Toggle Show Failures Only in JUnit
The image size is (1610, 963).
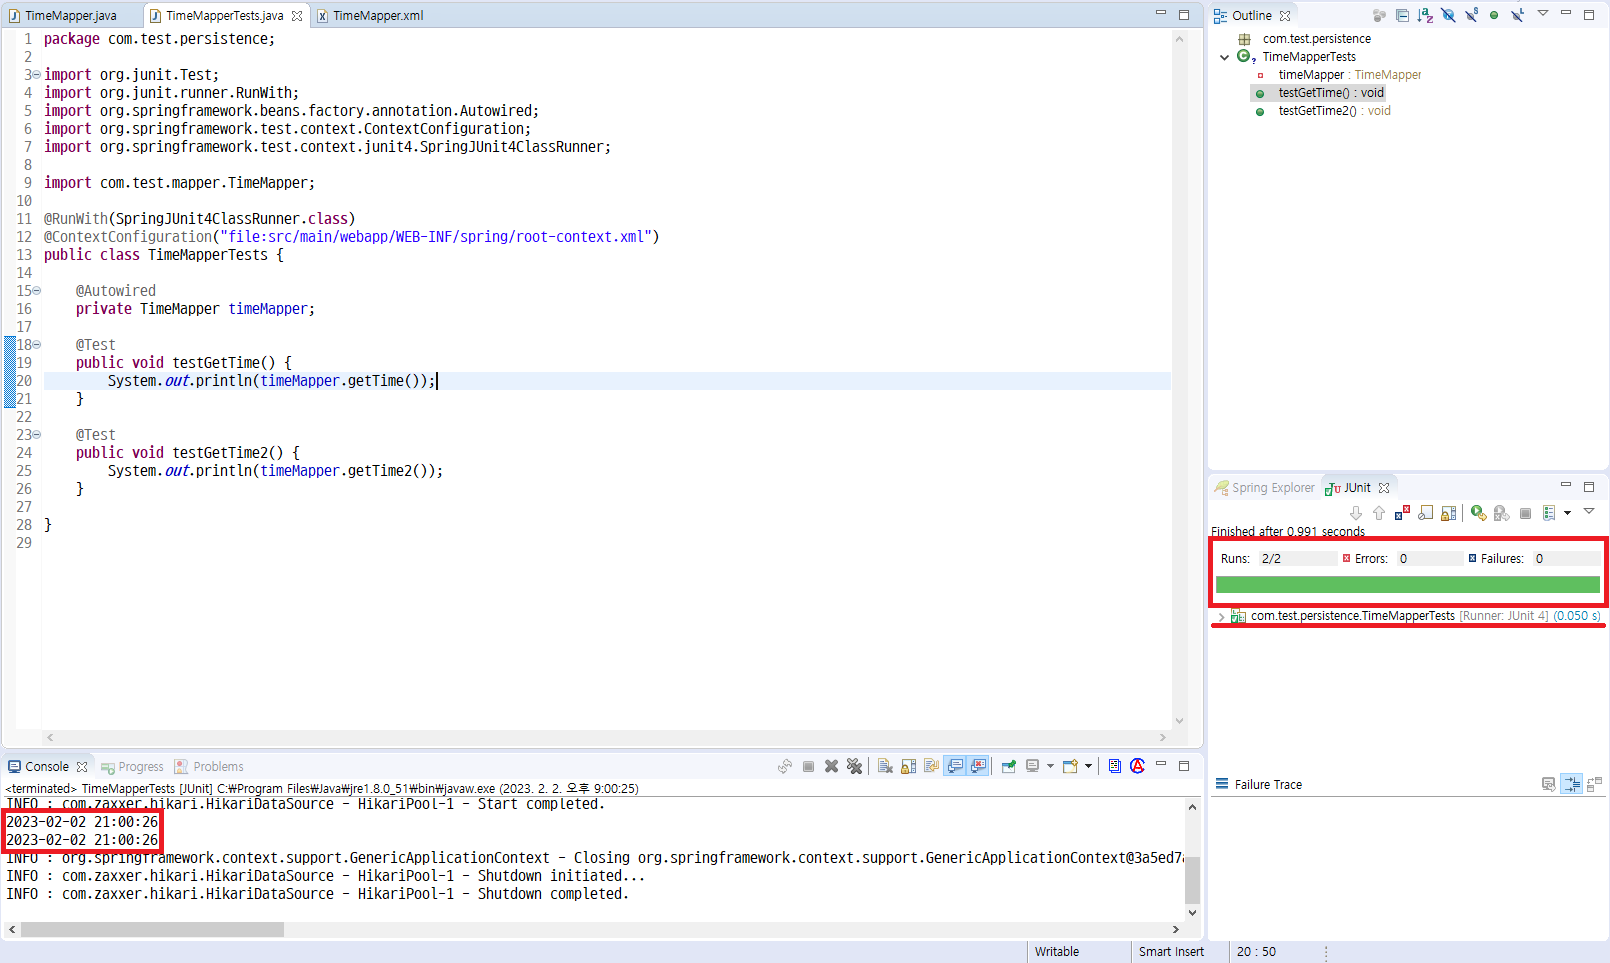[1402, 513]
